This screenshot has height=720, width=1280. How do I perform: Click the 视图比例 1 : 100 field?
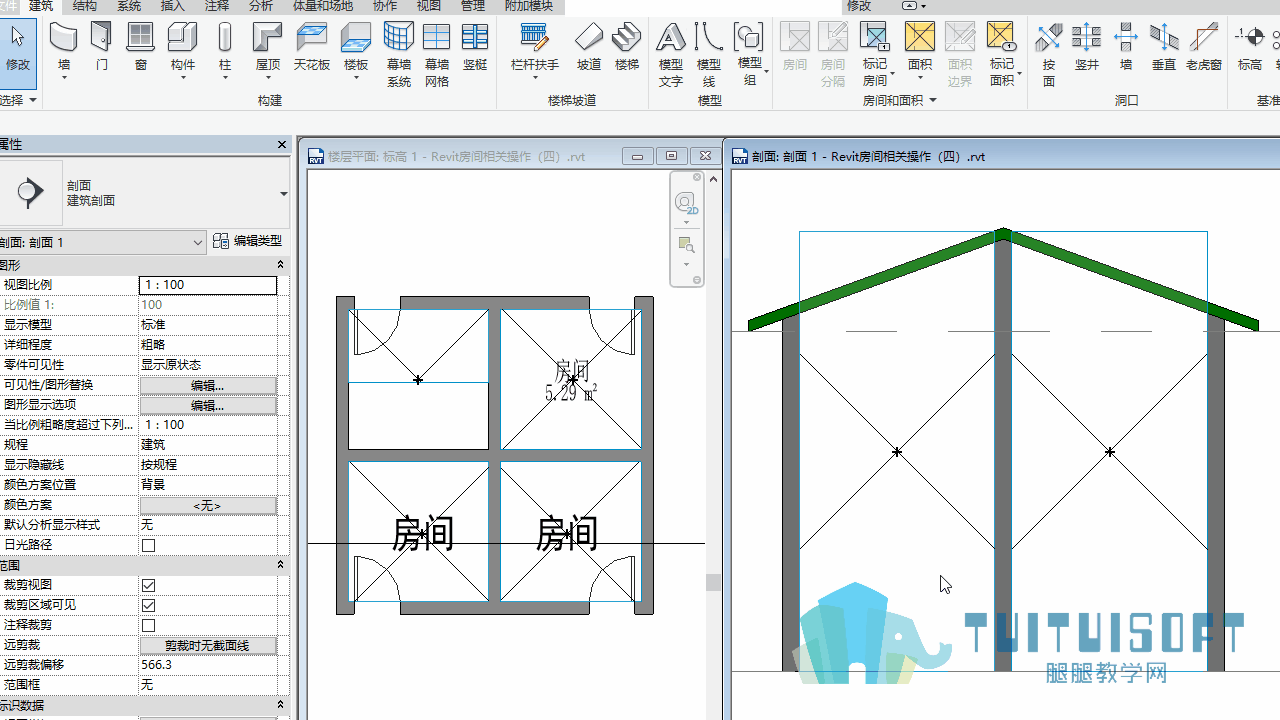click(x=207, y=285)
